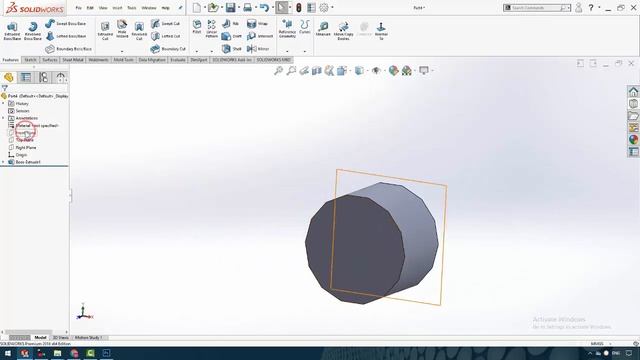Expand the History tree node
This screenshot has width=640, height=360.
4,104
